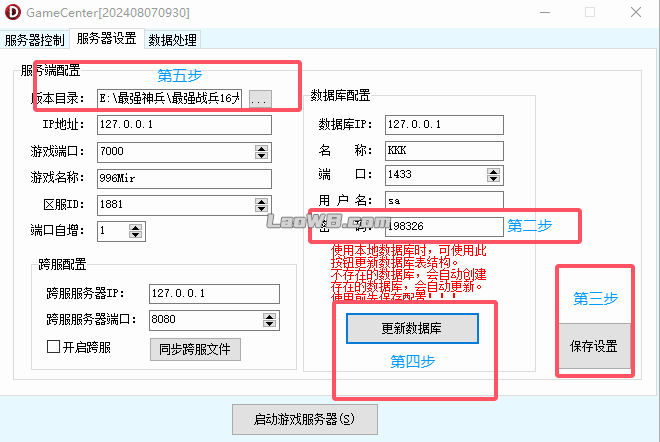
Task: Click the IP地址 input field
Action: click(x=184, y=125)
